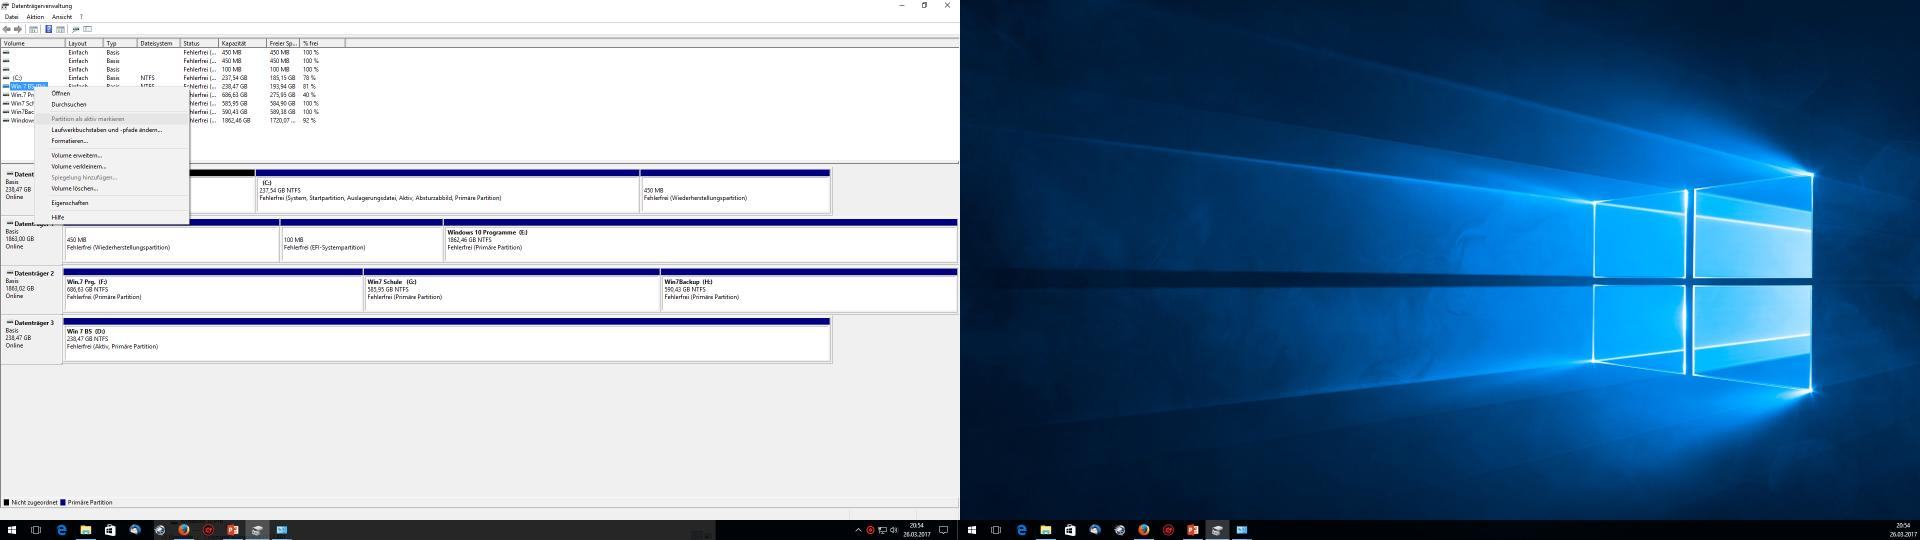The width and height of the screenshot is (1920, 540).
Task: Click the Back arrow in Datenträgerverwaltung toolbar
Action: [7, 29]
